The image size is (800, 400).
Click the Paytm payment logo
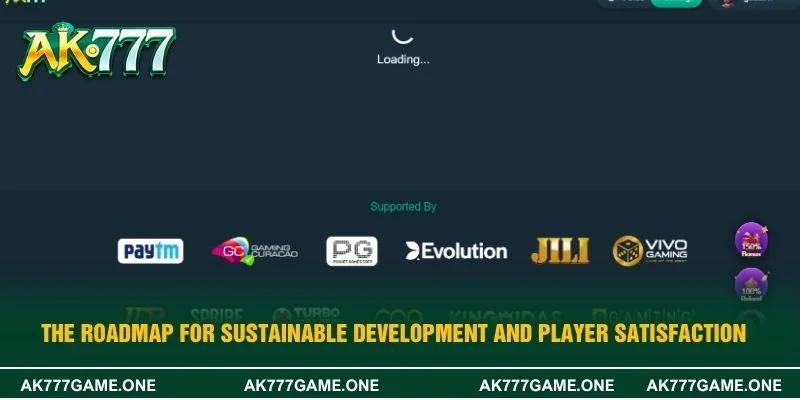151,251
